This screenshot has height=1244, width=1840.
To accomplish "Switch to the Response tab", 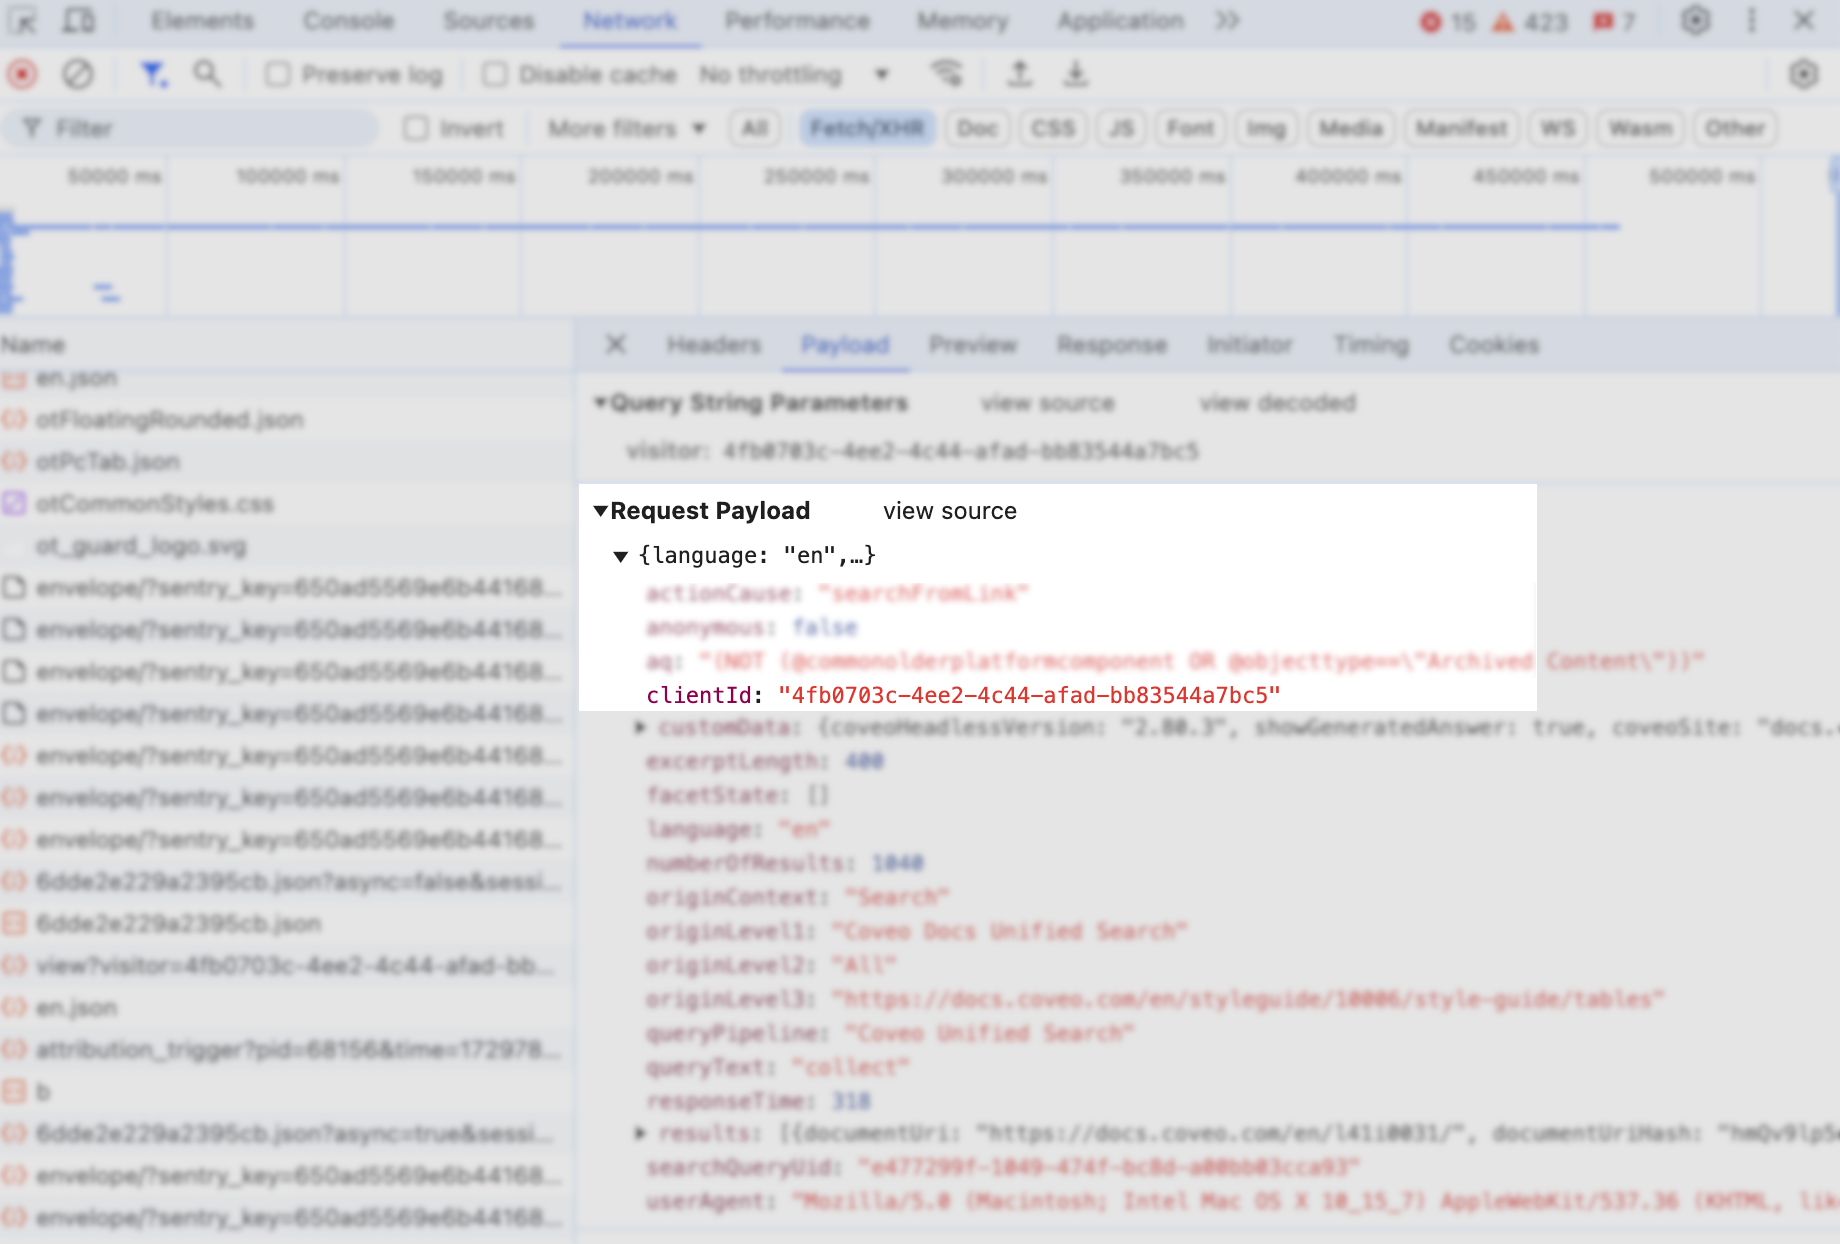I will 1112,345.
